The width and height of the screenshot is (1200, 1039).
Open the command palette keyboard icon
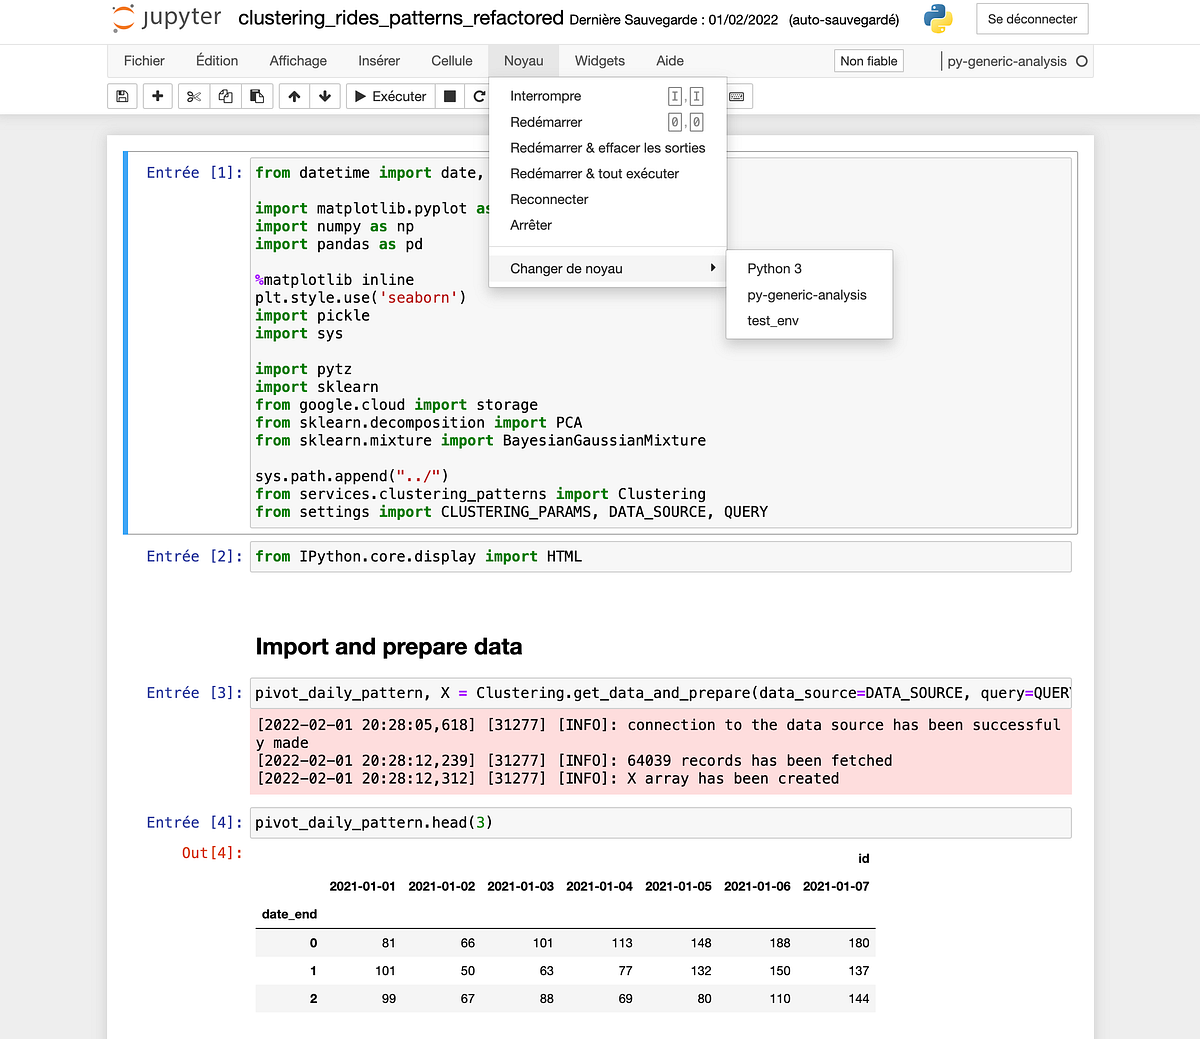click(736, 96)
